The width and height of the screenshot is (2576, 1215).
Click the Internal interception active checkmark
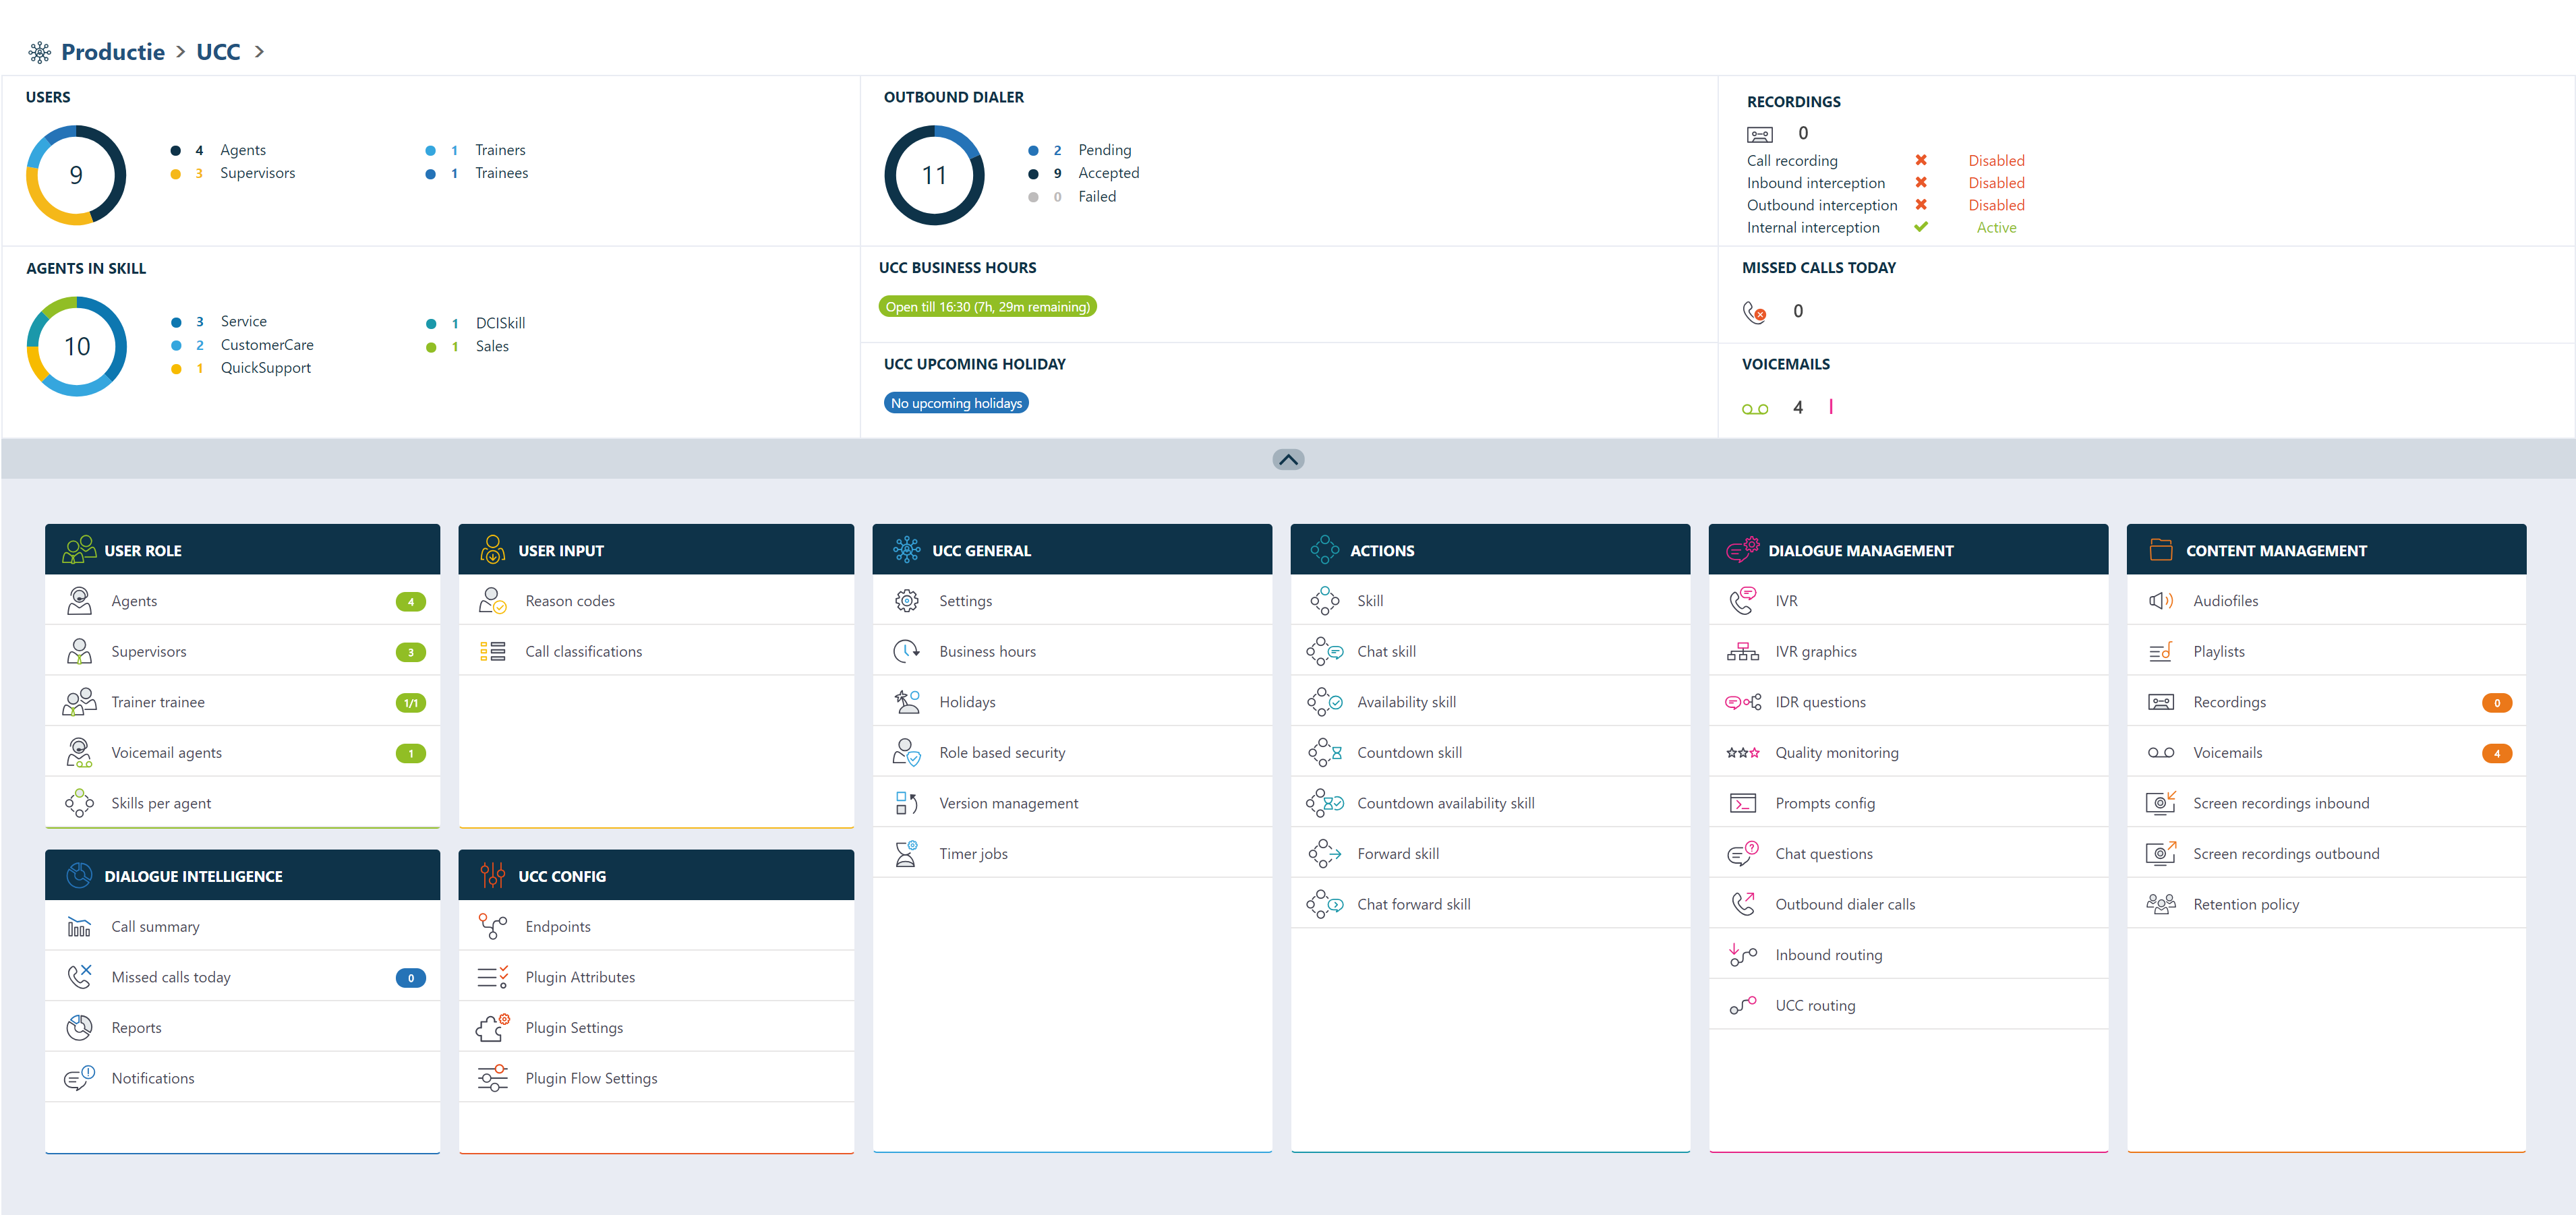click(x=1921, y=227)
